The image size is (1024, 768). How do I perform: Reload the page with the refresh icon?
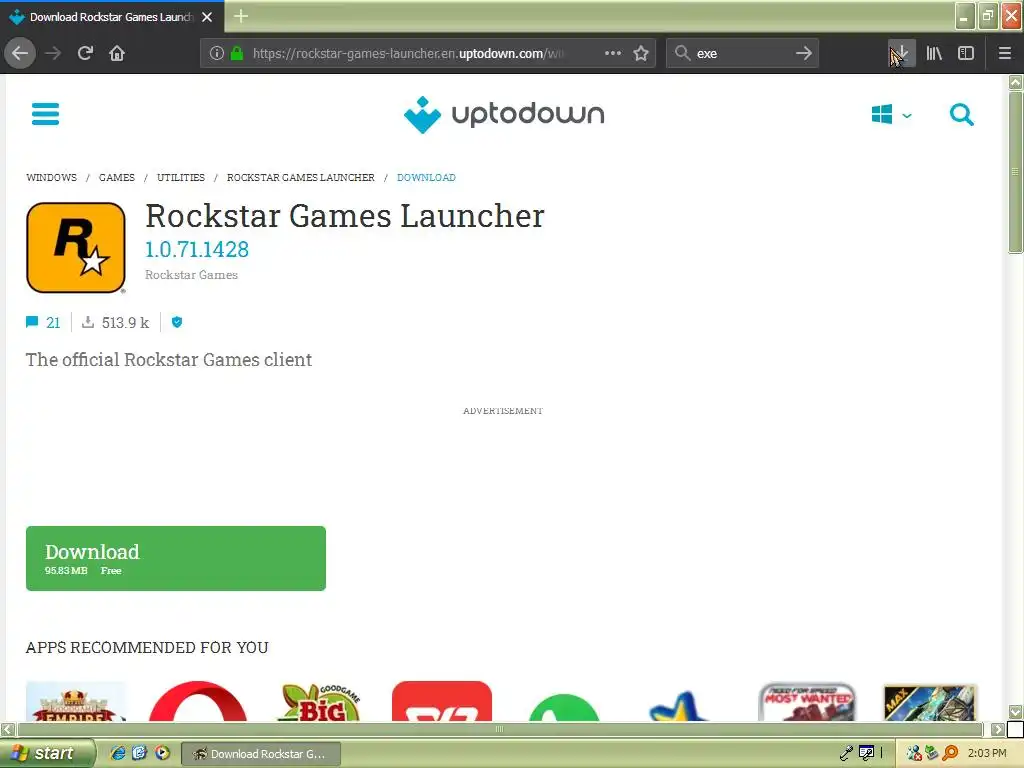[85, 54]
